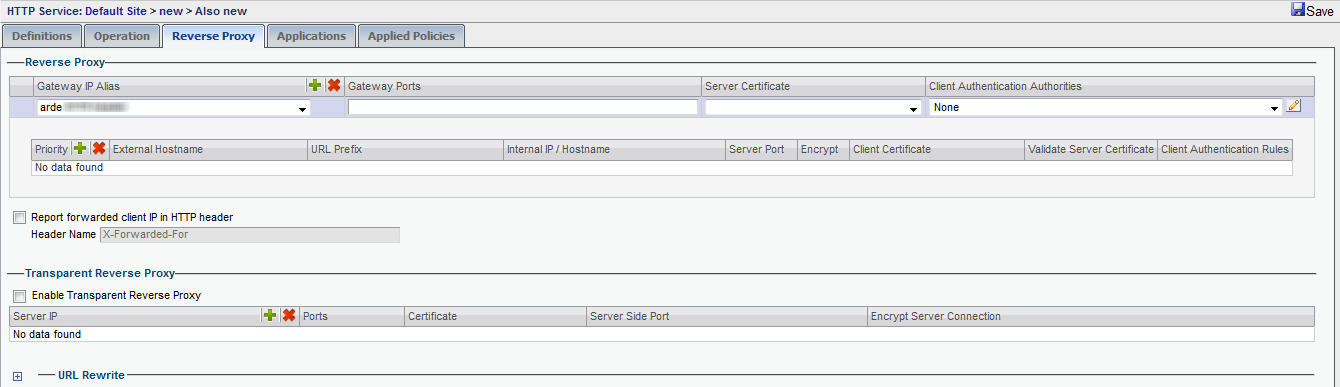1340x387 pixels.
Task: Switch to the Definitions tab
Action: click(42, 36)
